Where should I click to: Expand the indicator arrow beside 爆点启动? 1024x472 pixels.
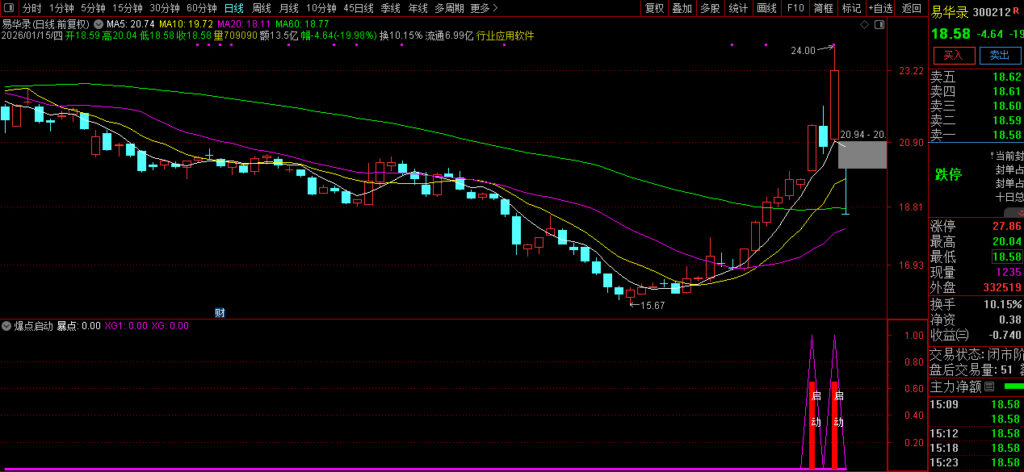tap(7, 326)
